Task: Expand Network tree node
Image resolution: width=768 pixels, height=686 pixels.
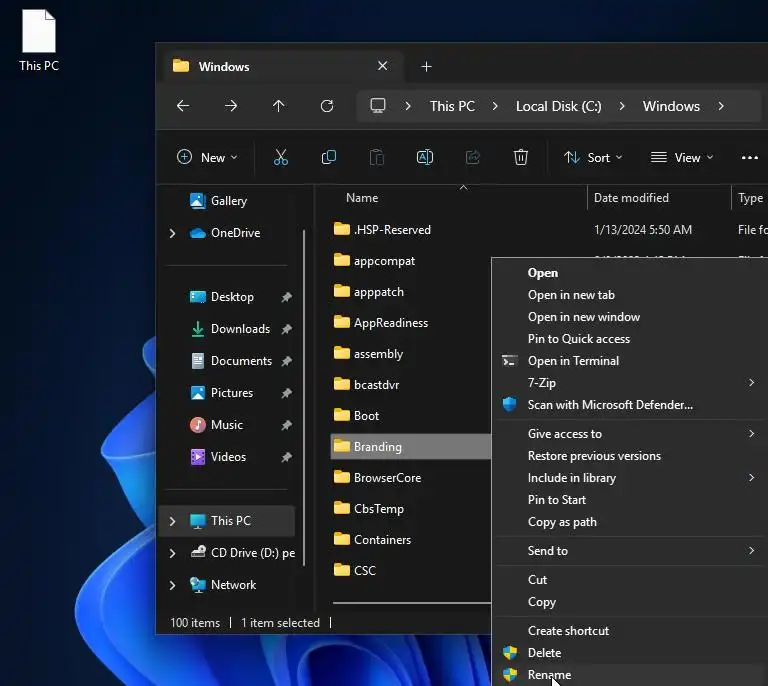Action: pos(172,585)
